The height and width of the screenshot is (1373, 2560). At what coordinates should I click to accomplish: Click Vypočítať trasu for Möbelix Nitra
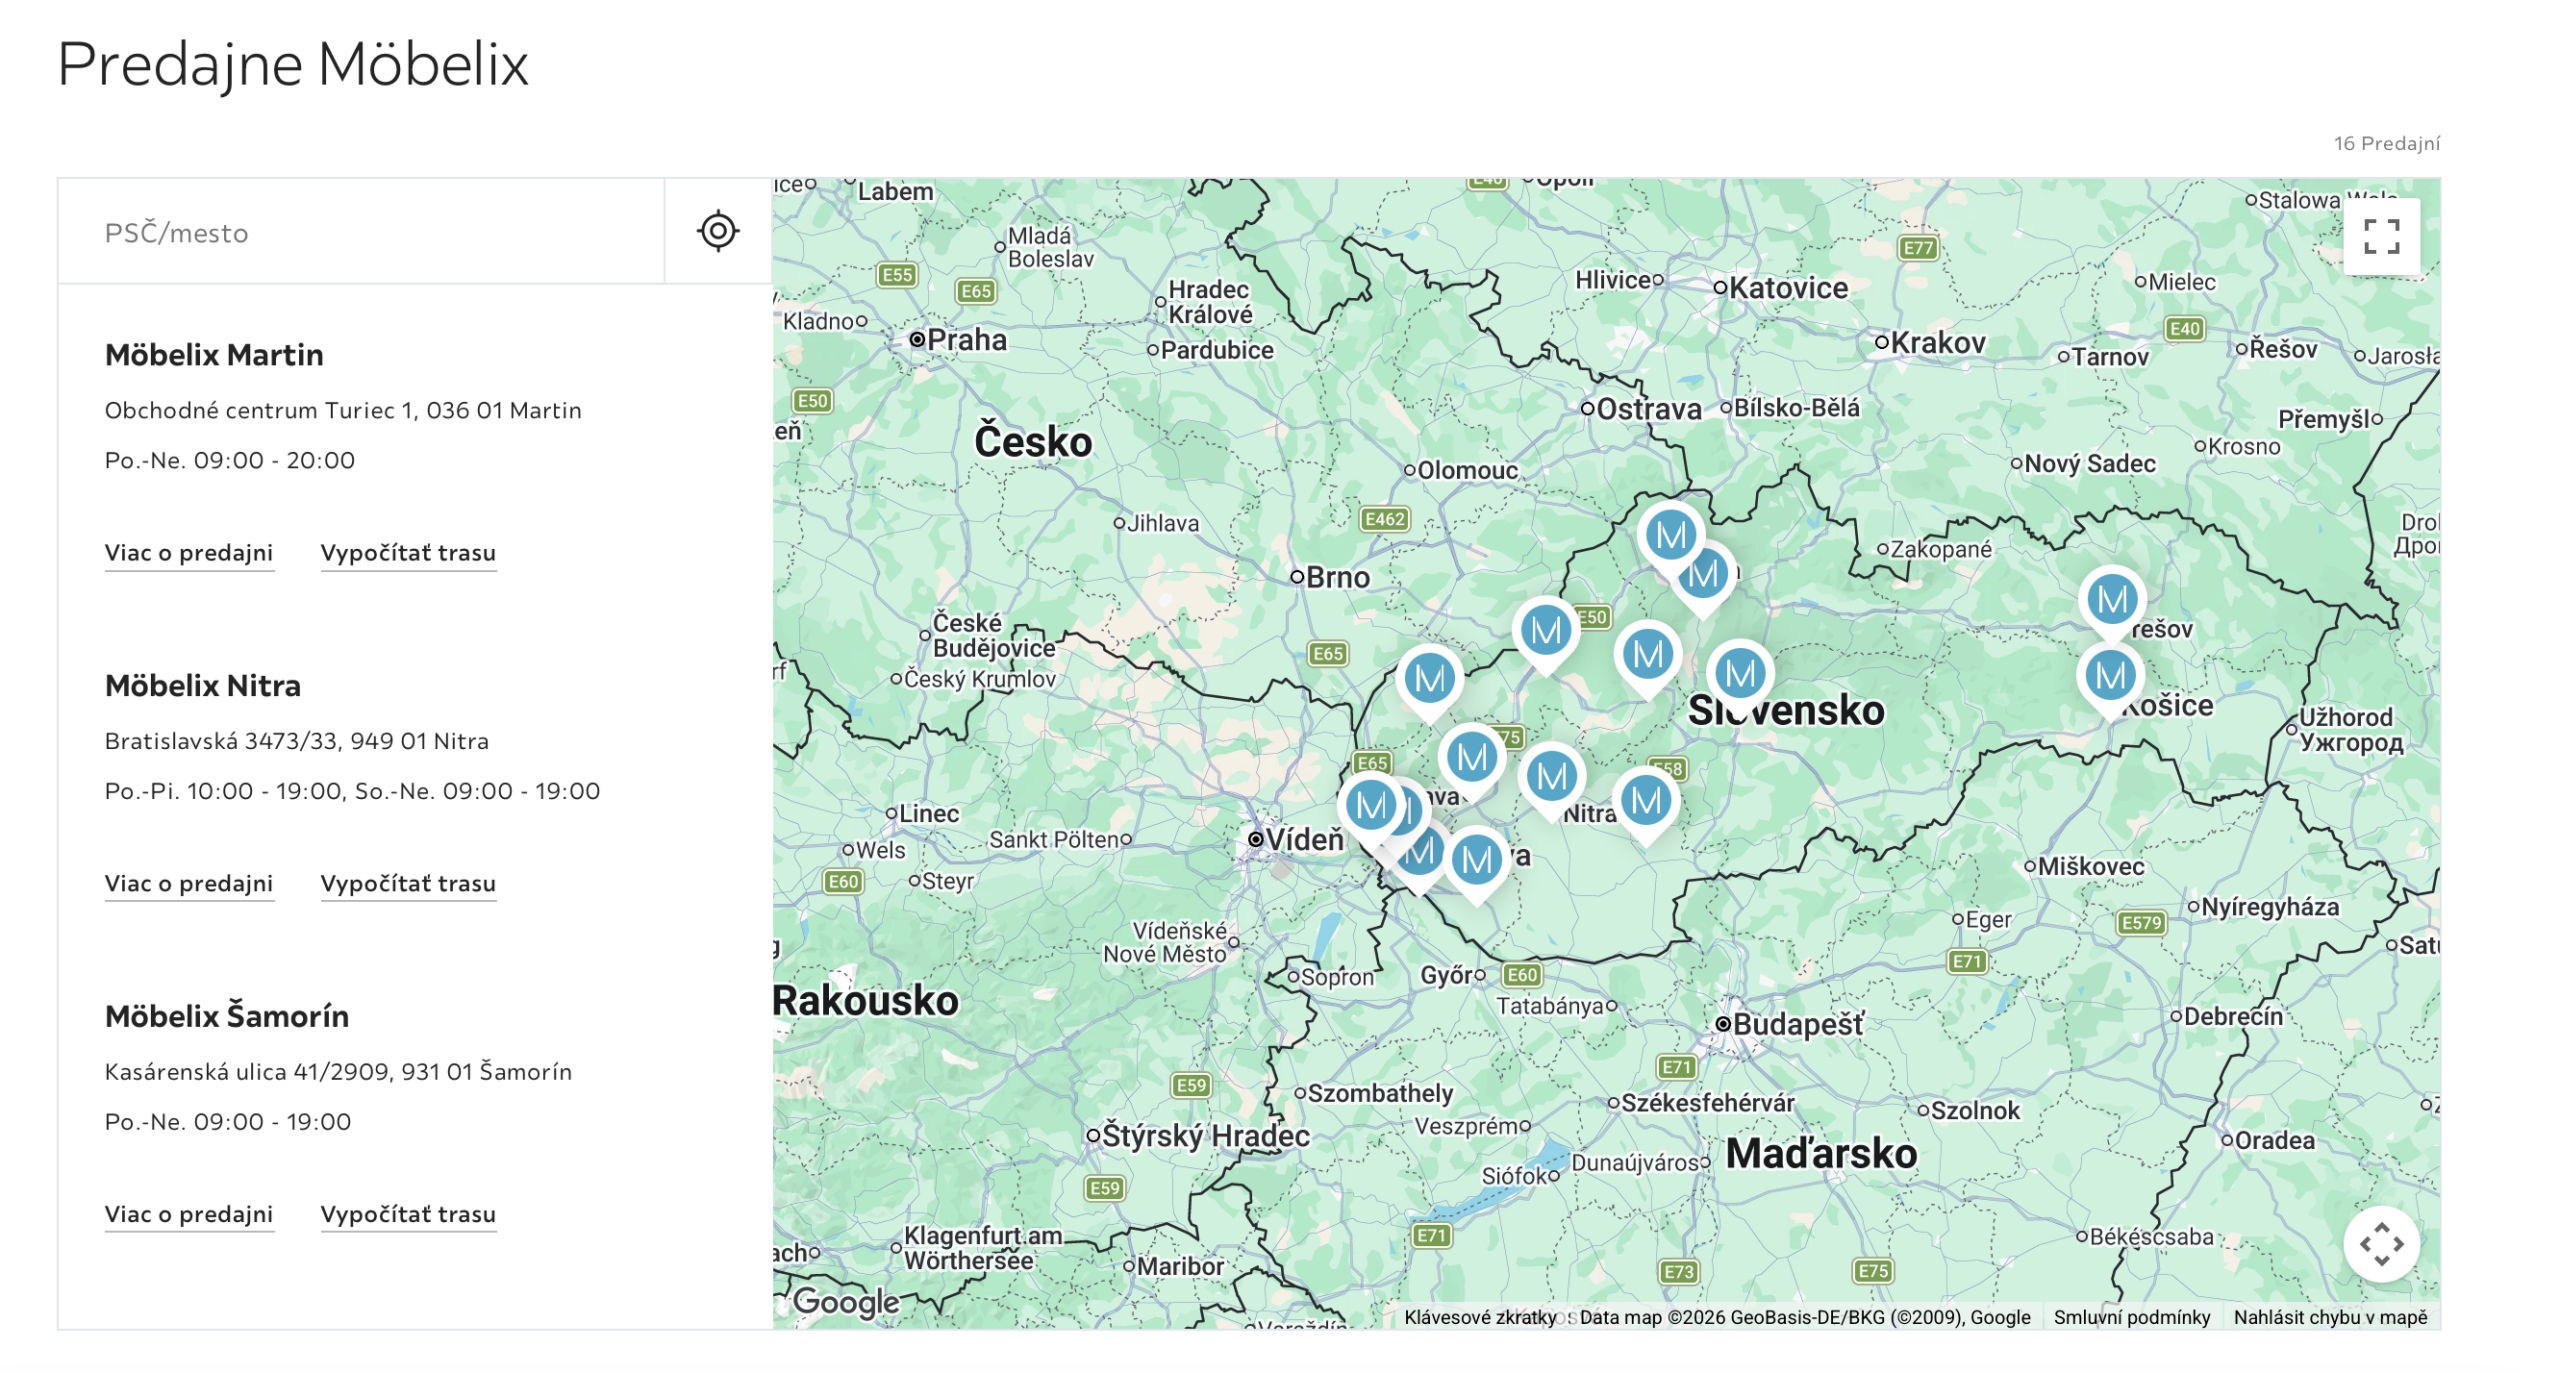[408, 884]
